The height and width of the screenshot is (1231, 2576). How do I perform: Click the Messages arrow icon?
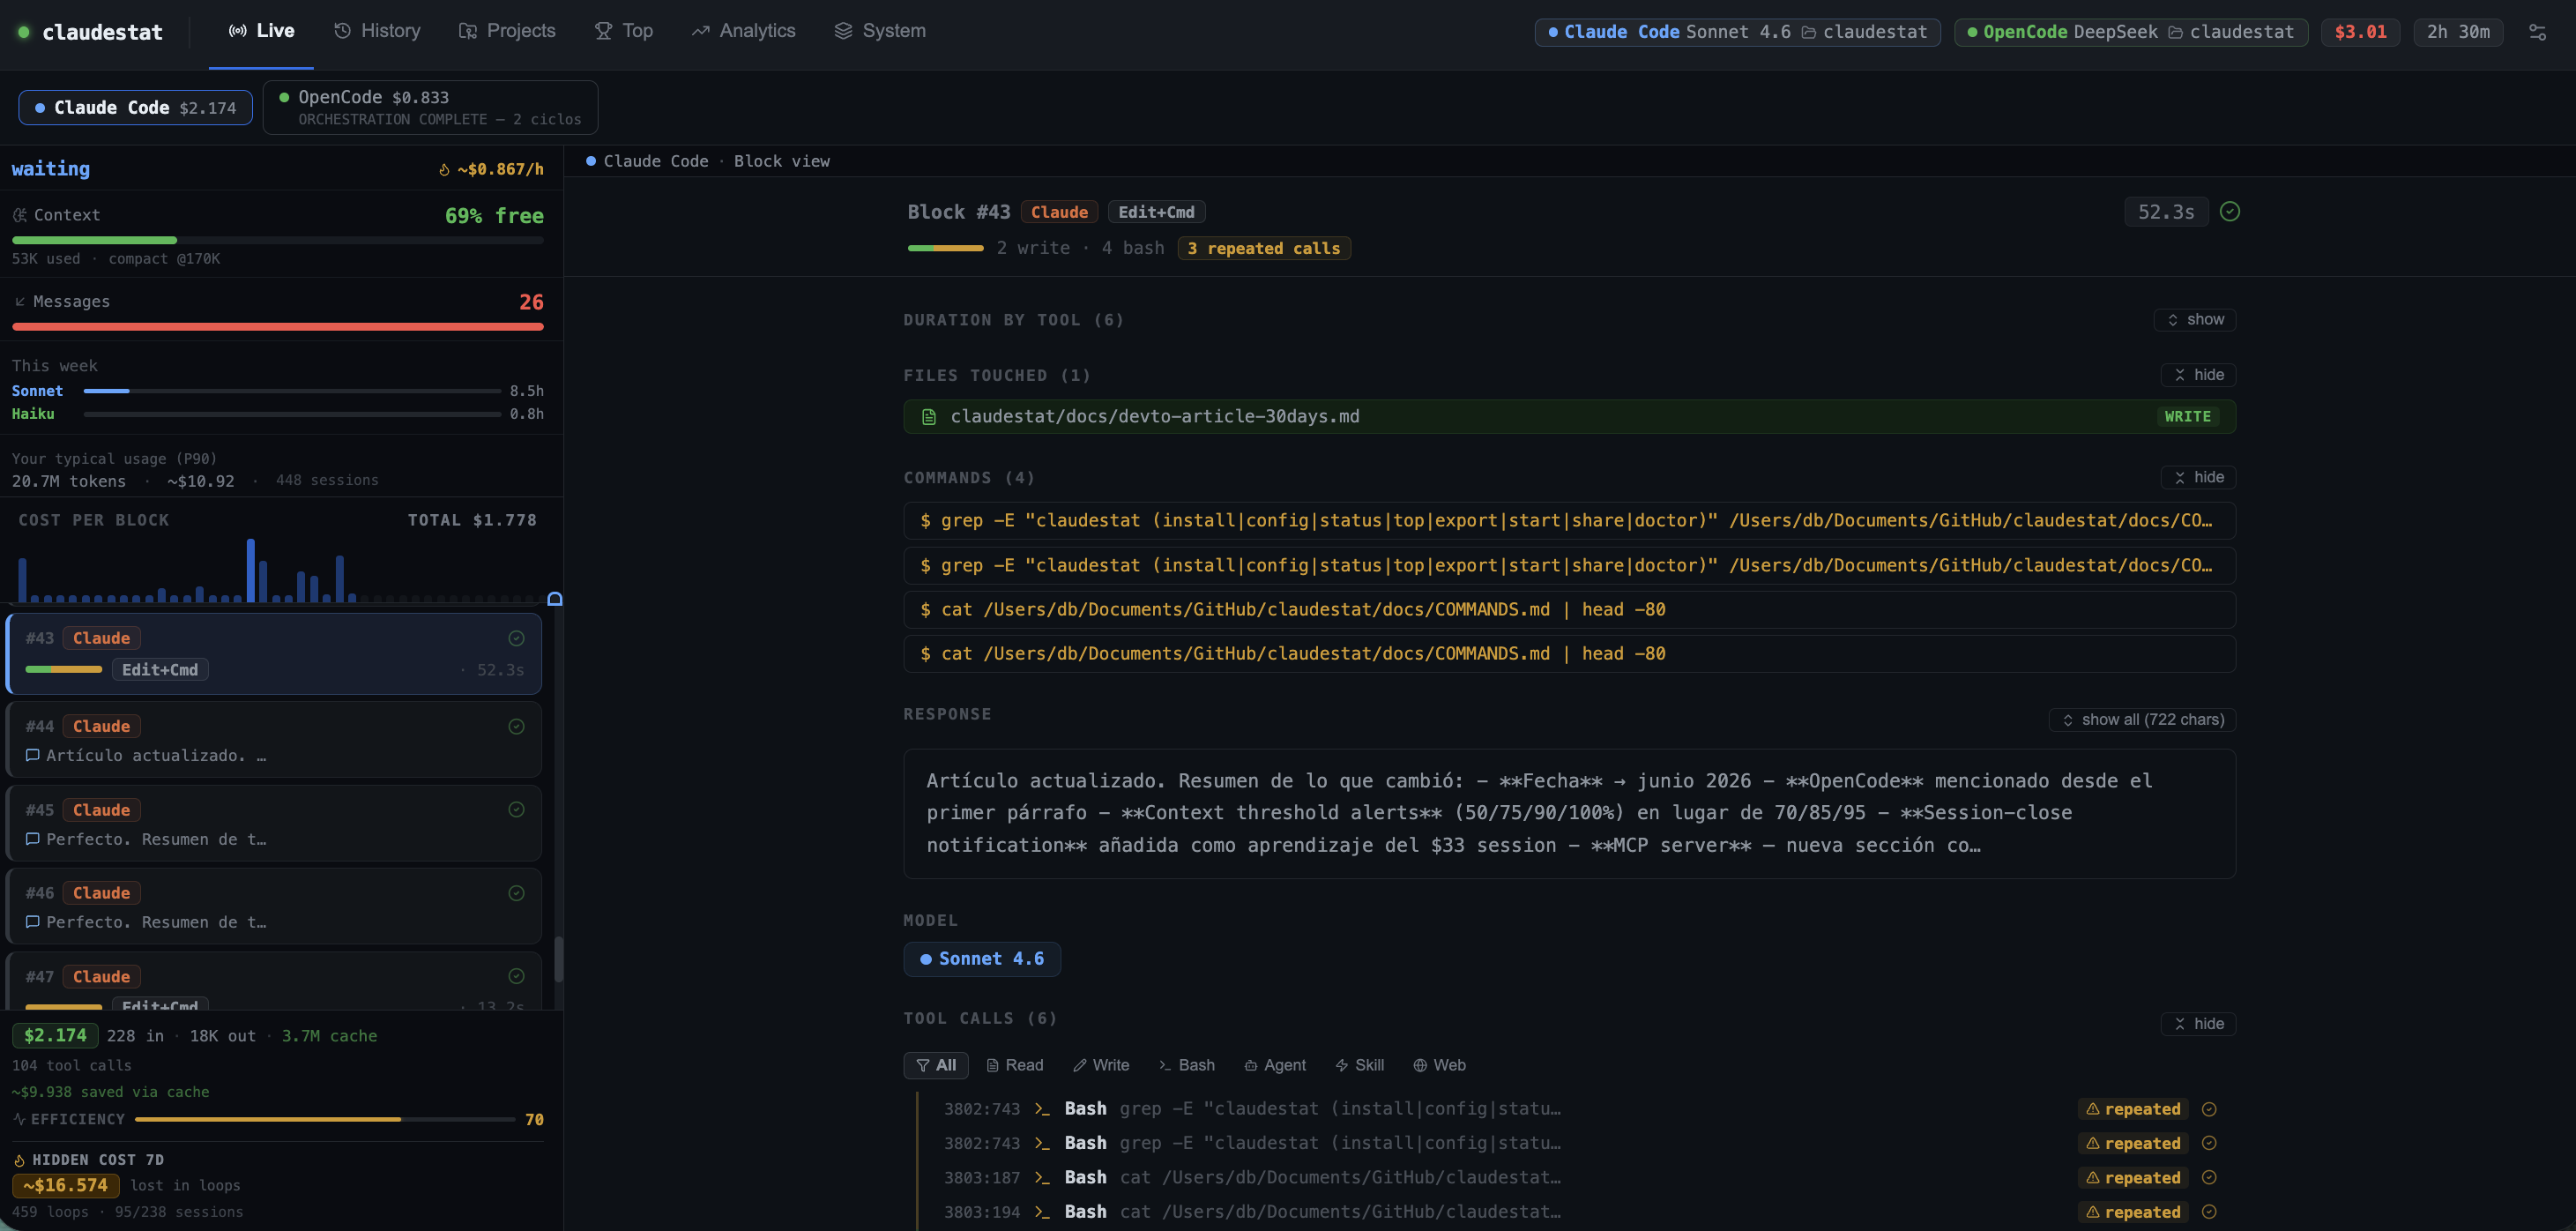click(20, 302)
